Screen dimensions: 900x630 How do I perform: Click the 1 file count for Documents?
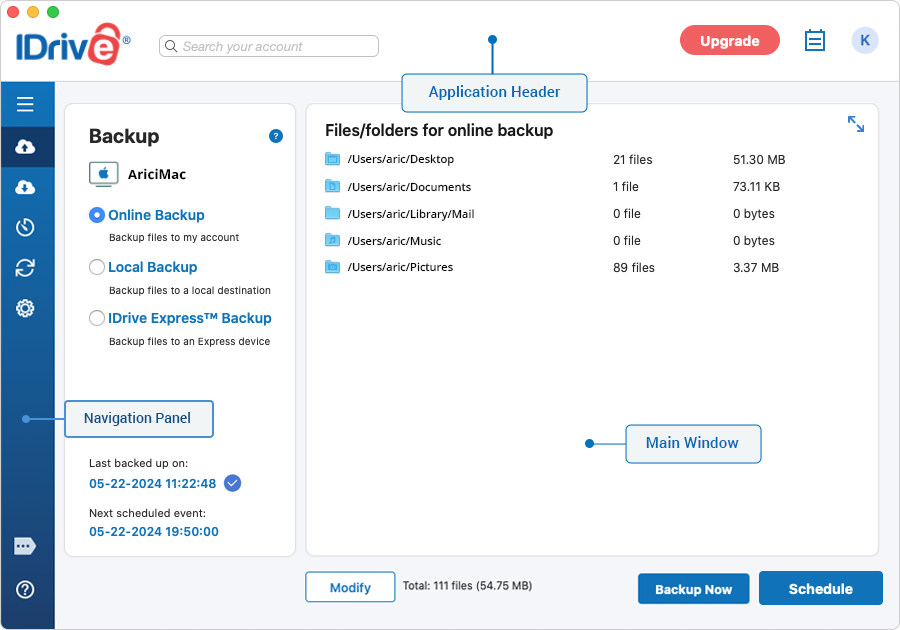(626, 186)
